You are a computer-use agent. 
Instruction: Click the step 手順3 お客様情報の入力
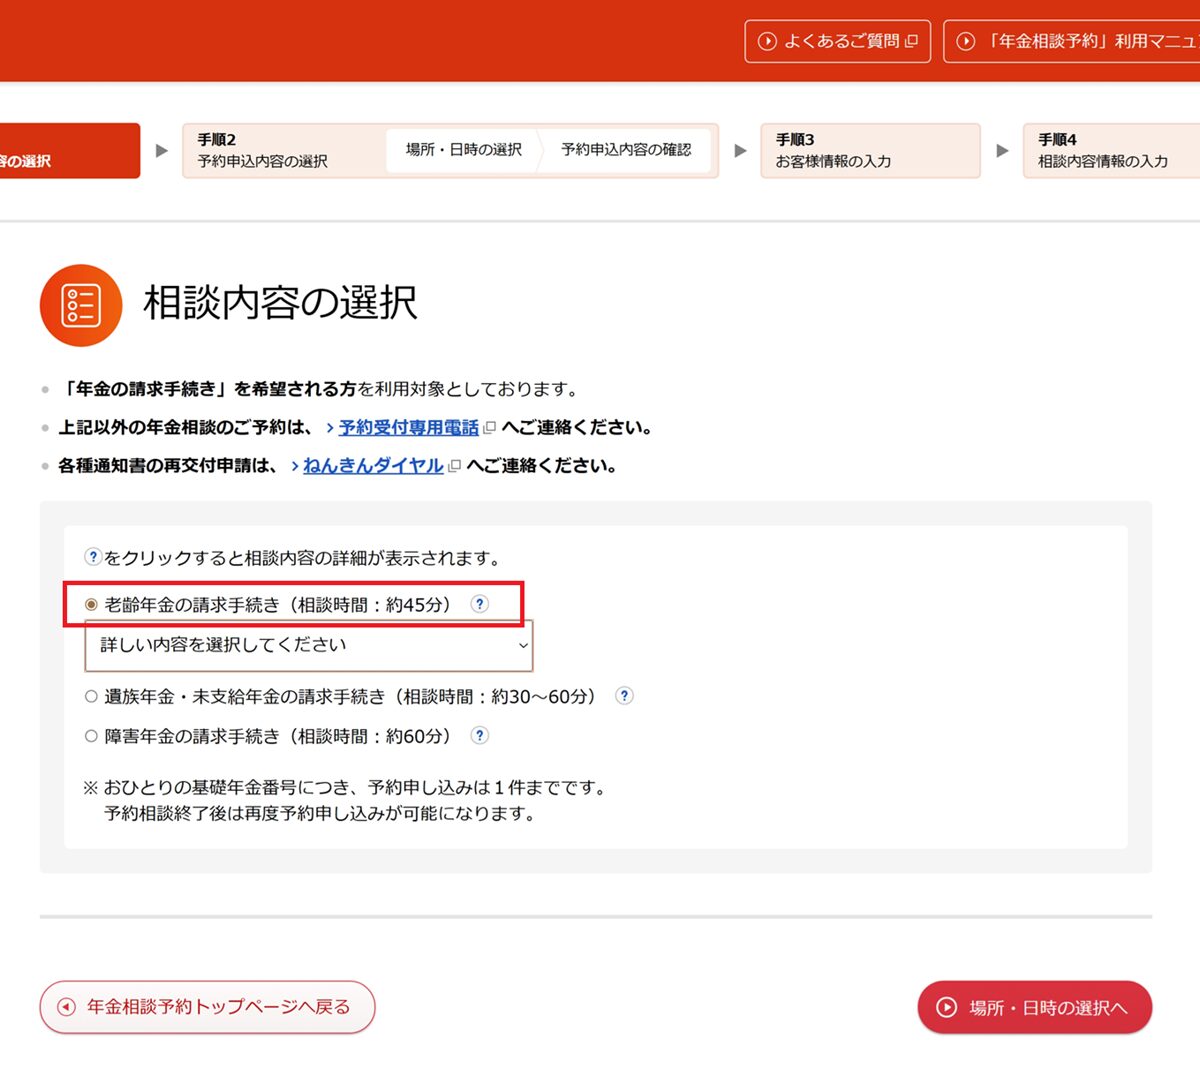pyautogui.click(x=870, y=151)
